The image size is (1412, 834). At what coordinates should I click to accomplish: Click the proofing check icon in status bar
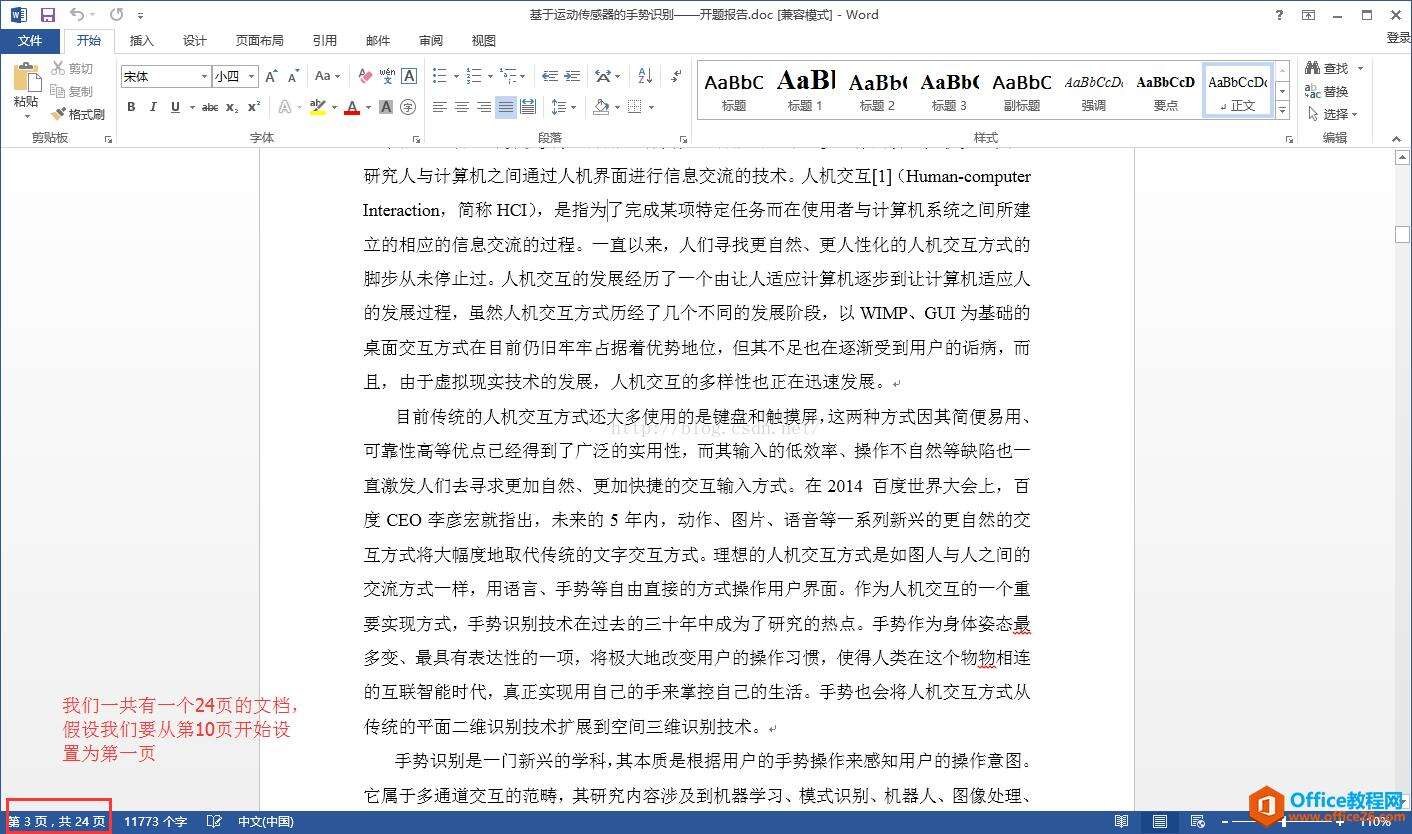click(x=214, y=822)
